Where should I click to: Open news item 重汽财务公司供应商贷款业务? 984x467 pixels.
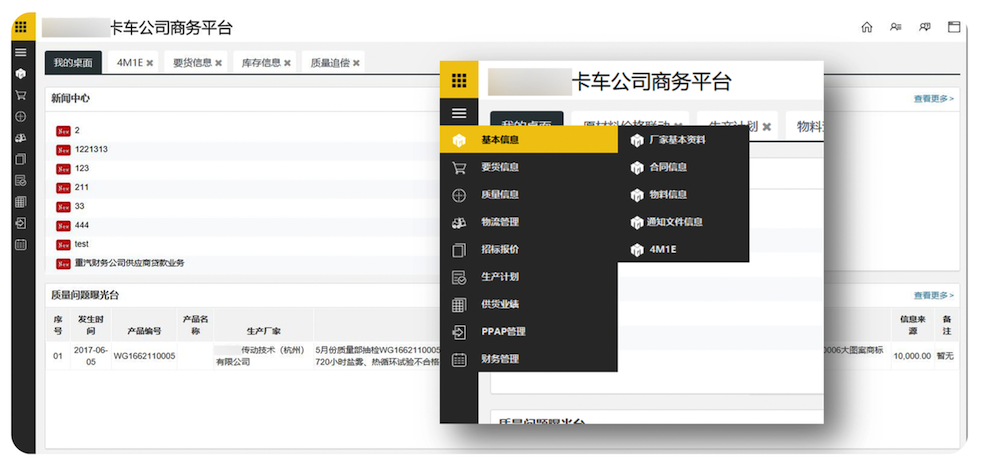point(129,263)
